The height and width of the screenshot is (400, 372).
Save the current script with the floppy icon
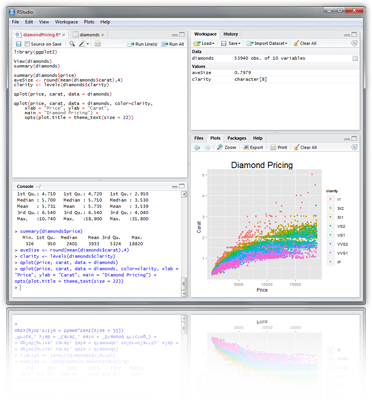19,44
